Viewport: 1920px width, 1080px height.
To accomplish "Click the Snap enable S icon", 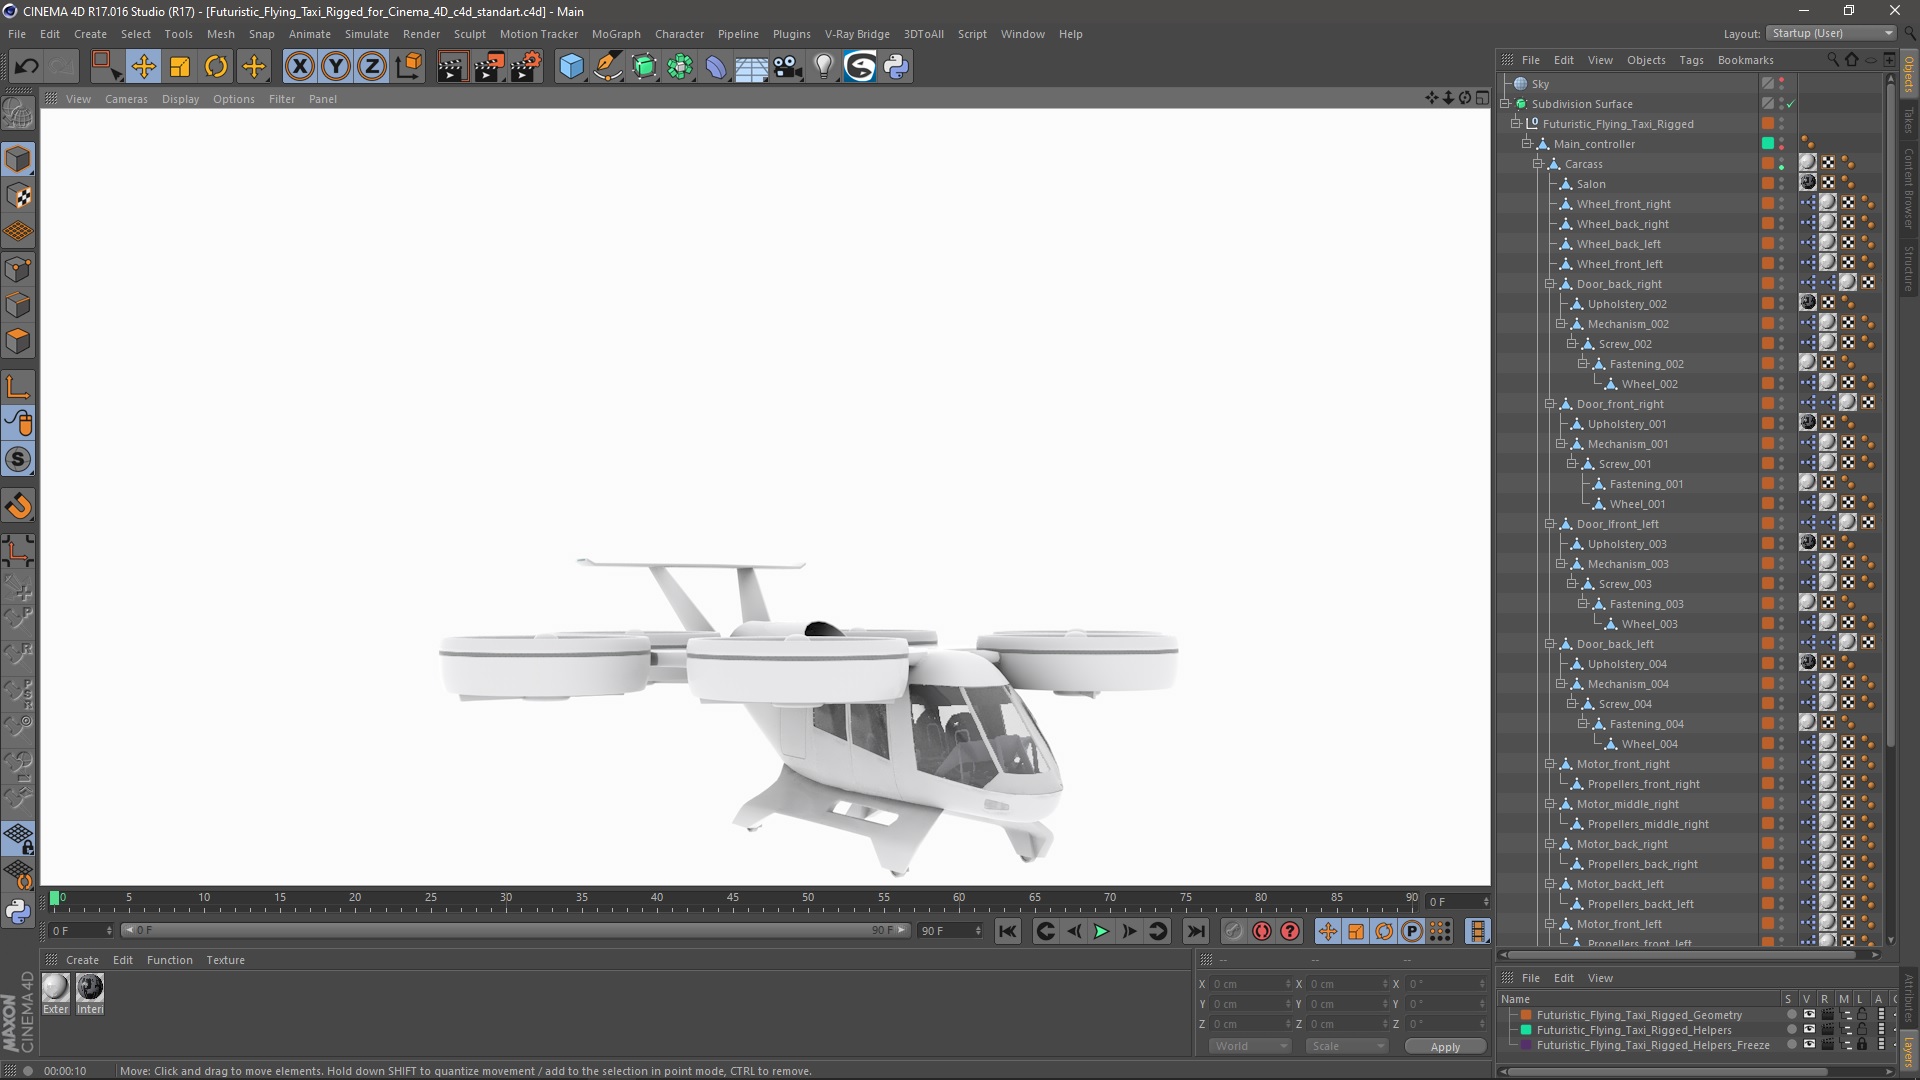I will 18,460.
